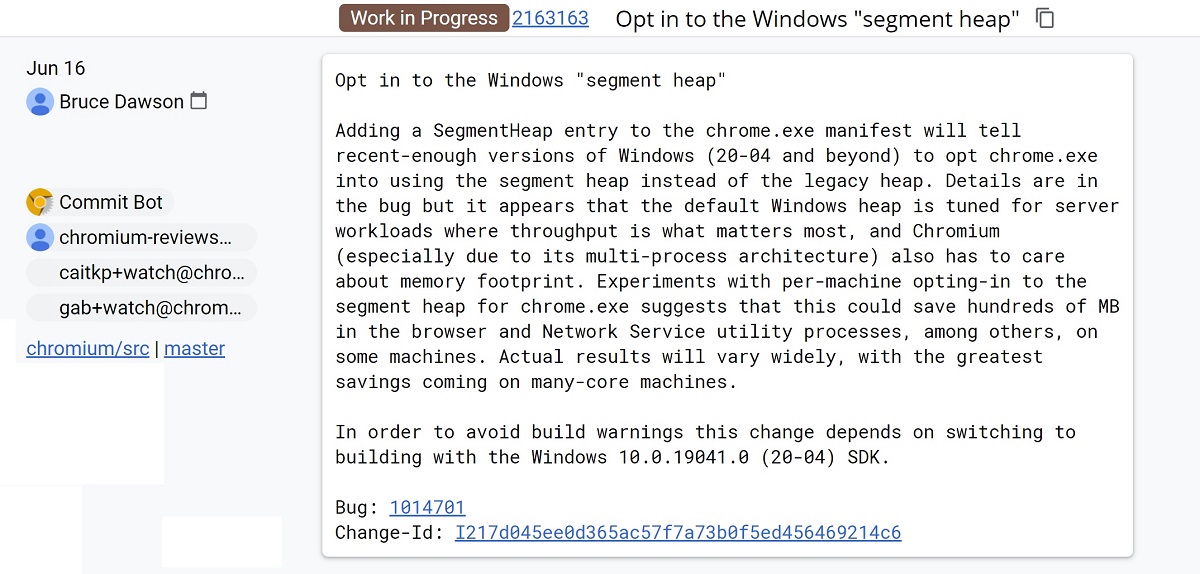The height and width of the screenshot is (574, 1200).
Task: Select the Bruce Dawson owner name
Action: [121, 102]
